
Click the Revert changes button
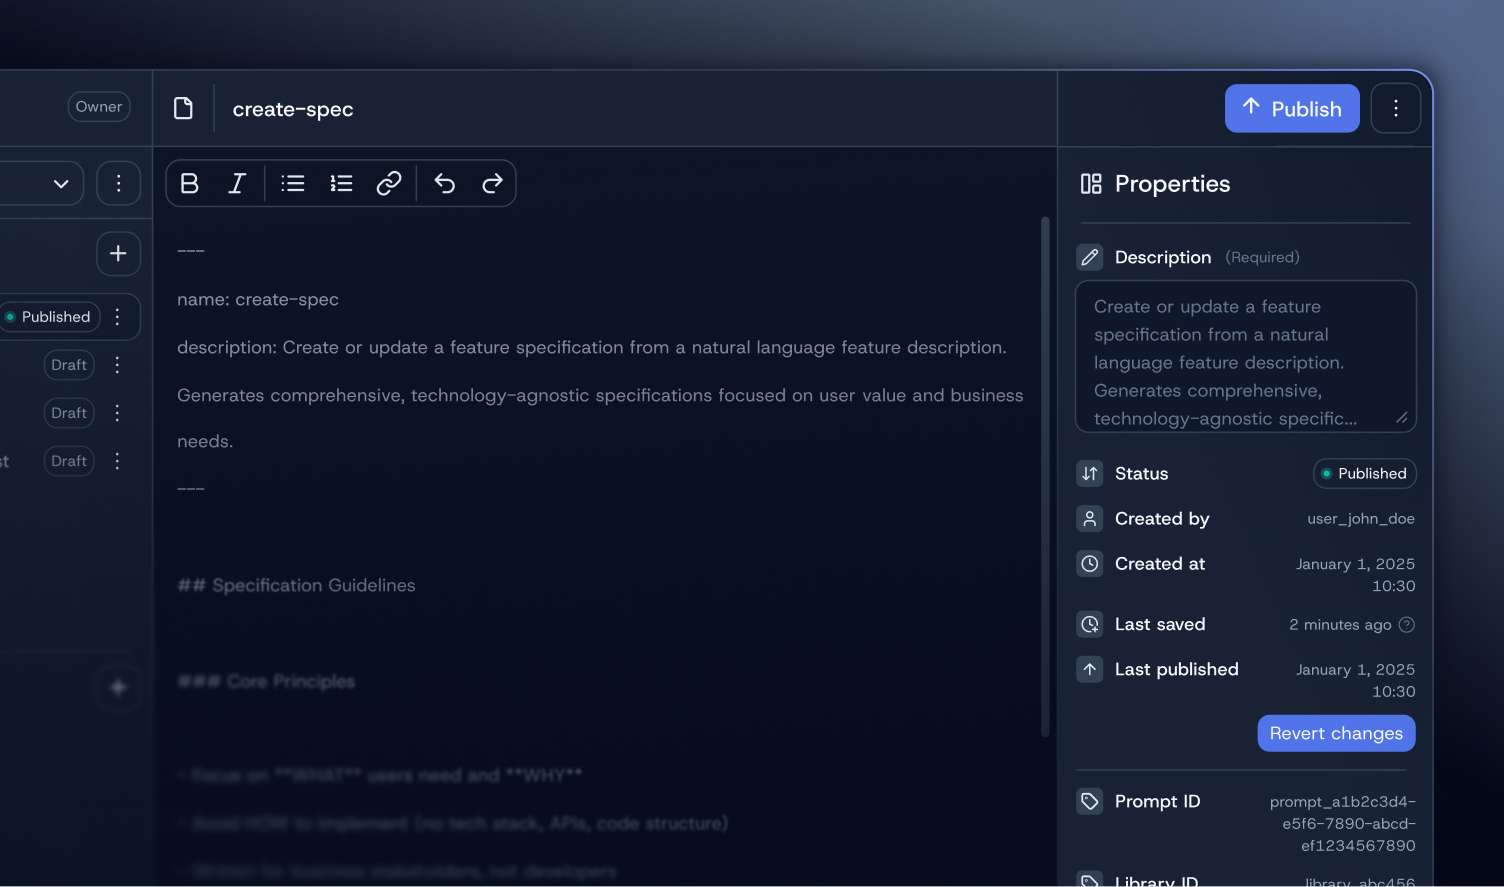[1335, 733]
